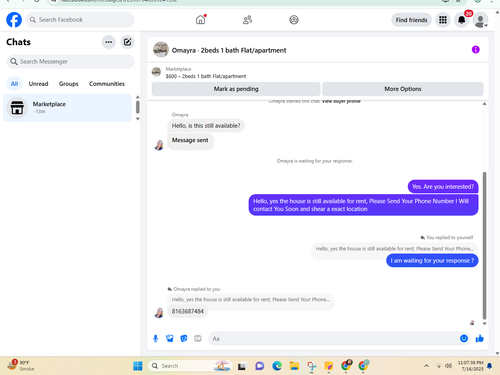Click the Windows taskbar Search box

(x=189, y=366)
